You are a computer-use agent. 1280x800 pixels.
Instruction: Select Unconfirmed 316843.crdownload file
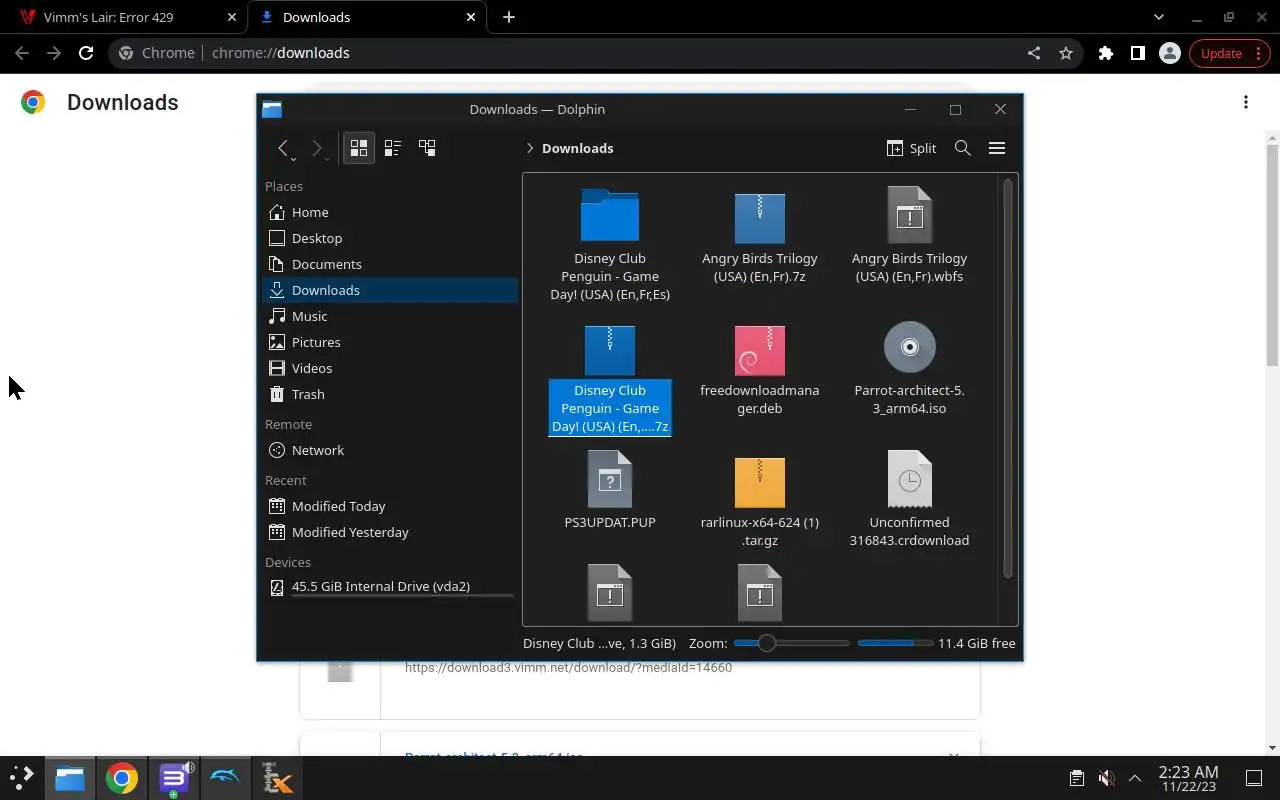click(x=909, y=478)
